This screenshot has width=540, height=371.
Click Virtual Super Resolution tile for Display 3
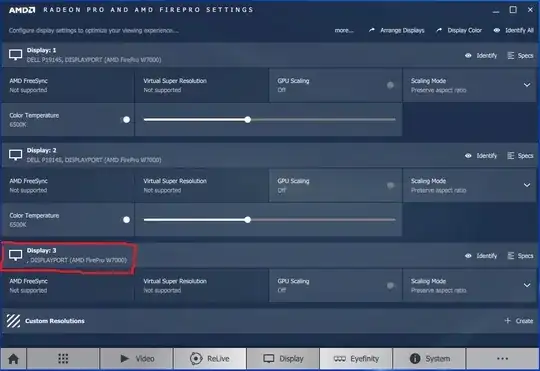[x=202, y=286]
